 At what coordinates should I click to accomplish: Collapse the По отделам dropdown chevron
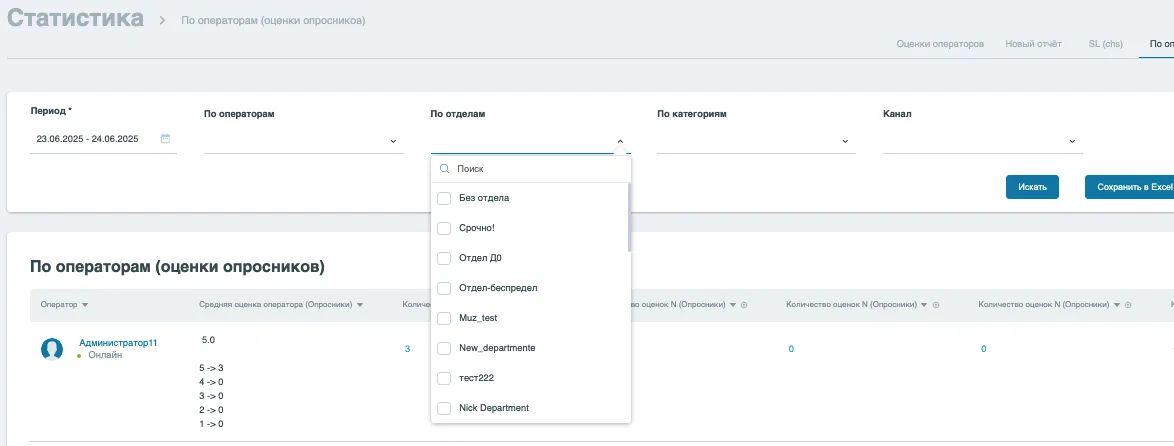click(x=620, y=141)
